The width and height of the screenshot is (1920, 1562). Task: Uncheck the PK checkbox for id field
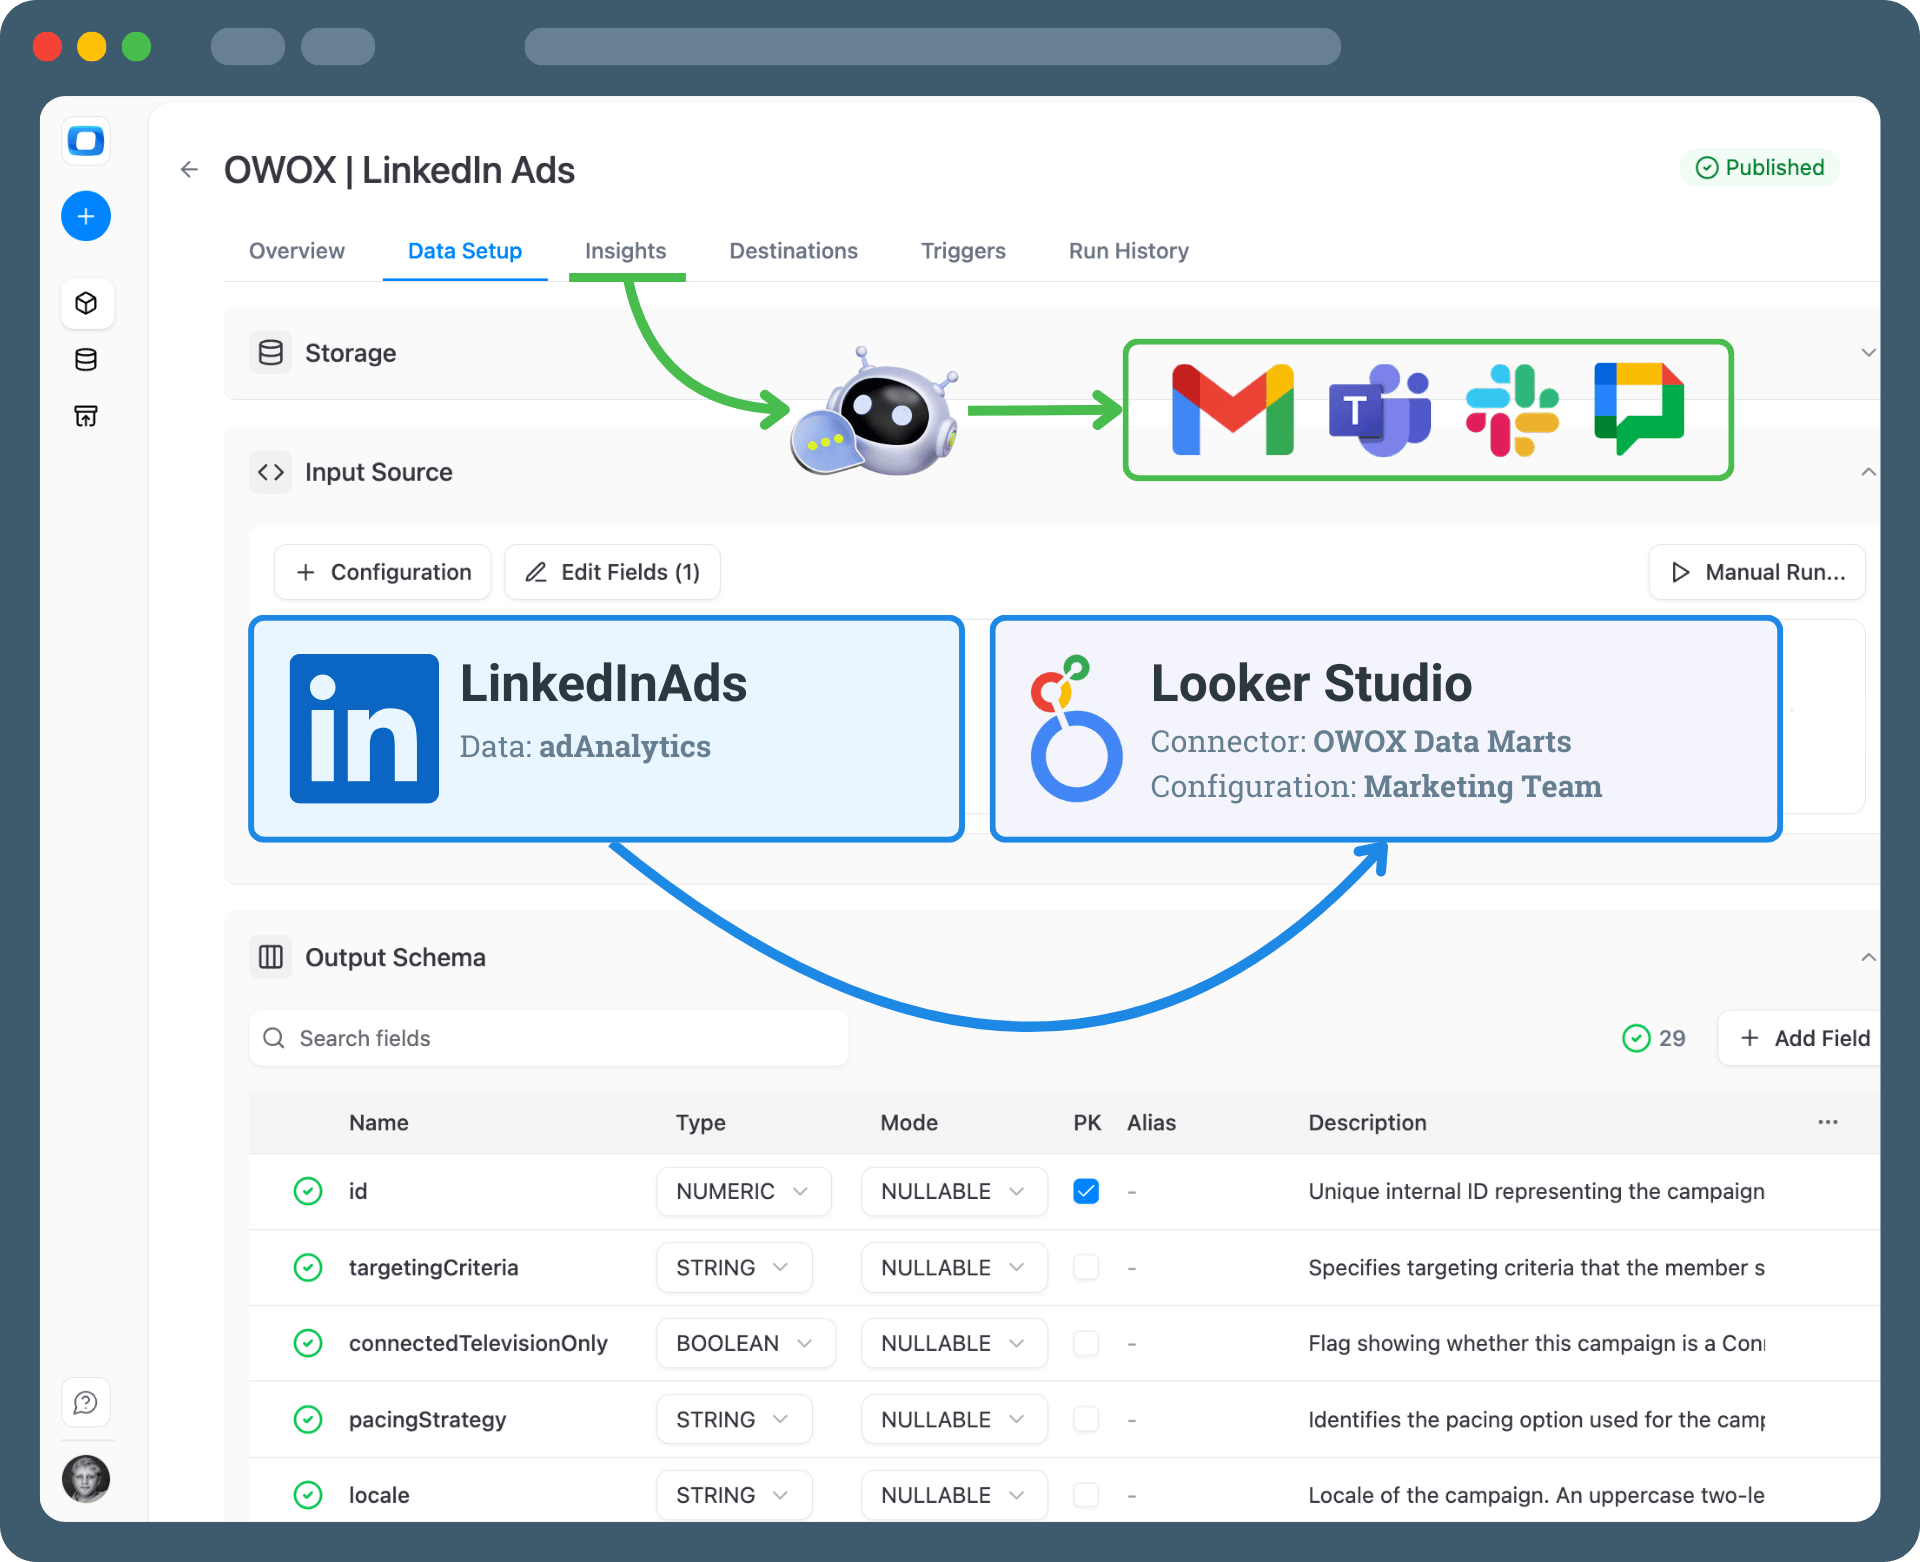1086,1191
